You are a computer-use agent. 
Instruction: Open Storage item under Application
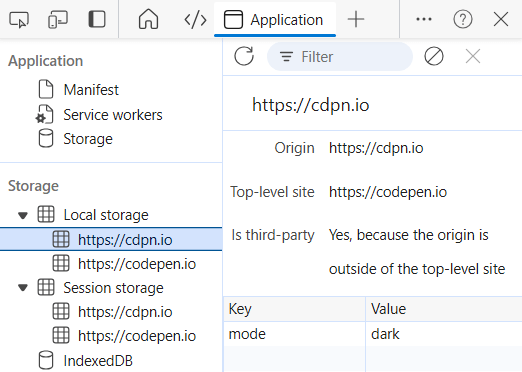pos(88,139)
